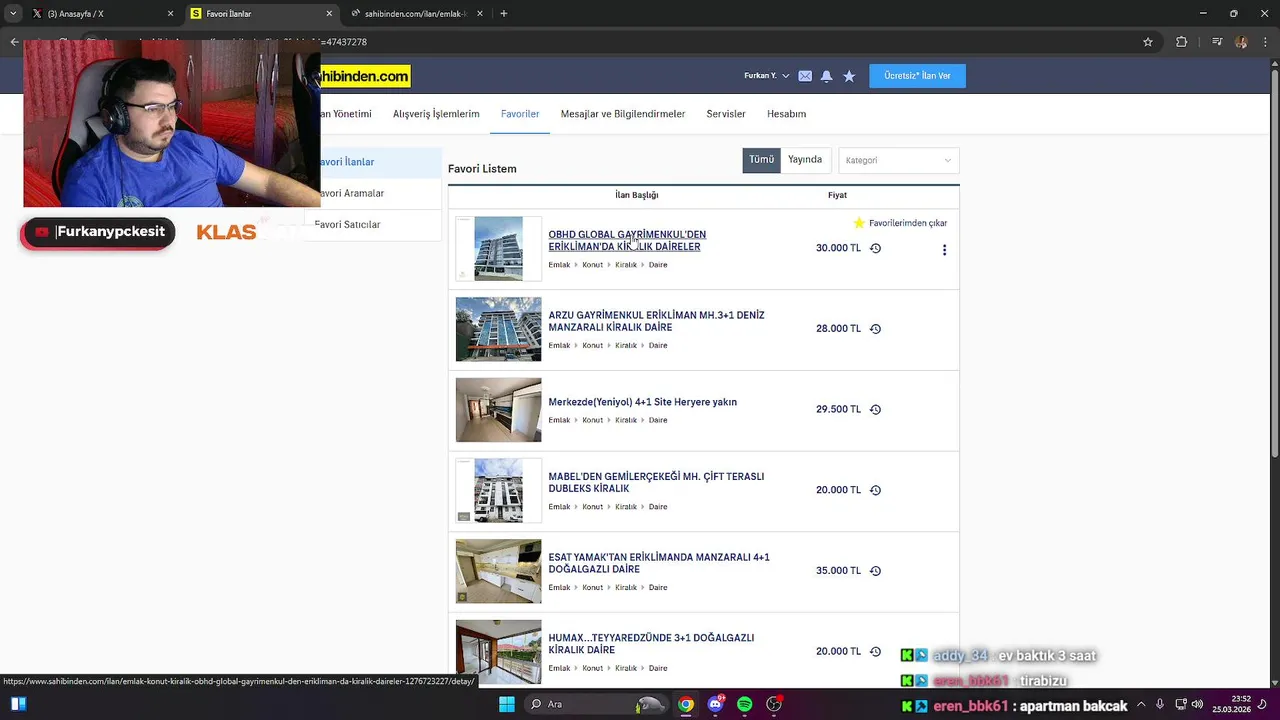Bookmark this page with Chrome's star icon
1280x720 pixels.
click(x=1148, y=42)
